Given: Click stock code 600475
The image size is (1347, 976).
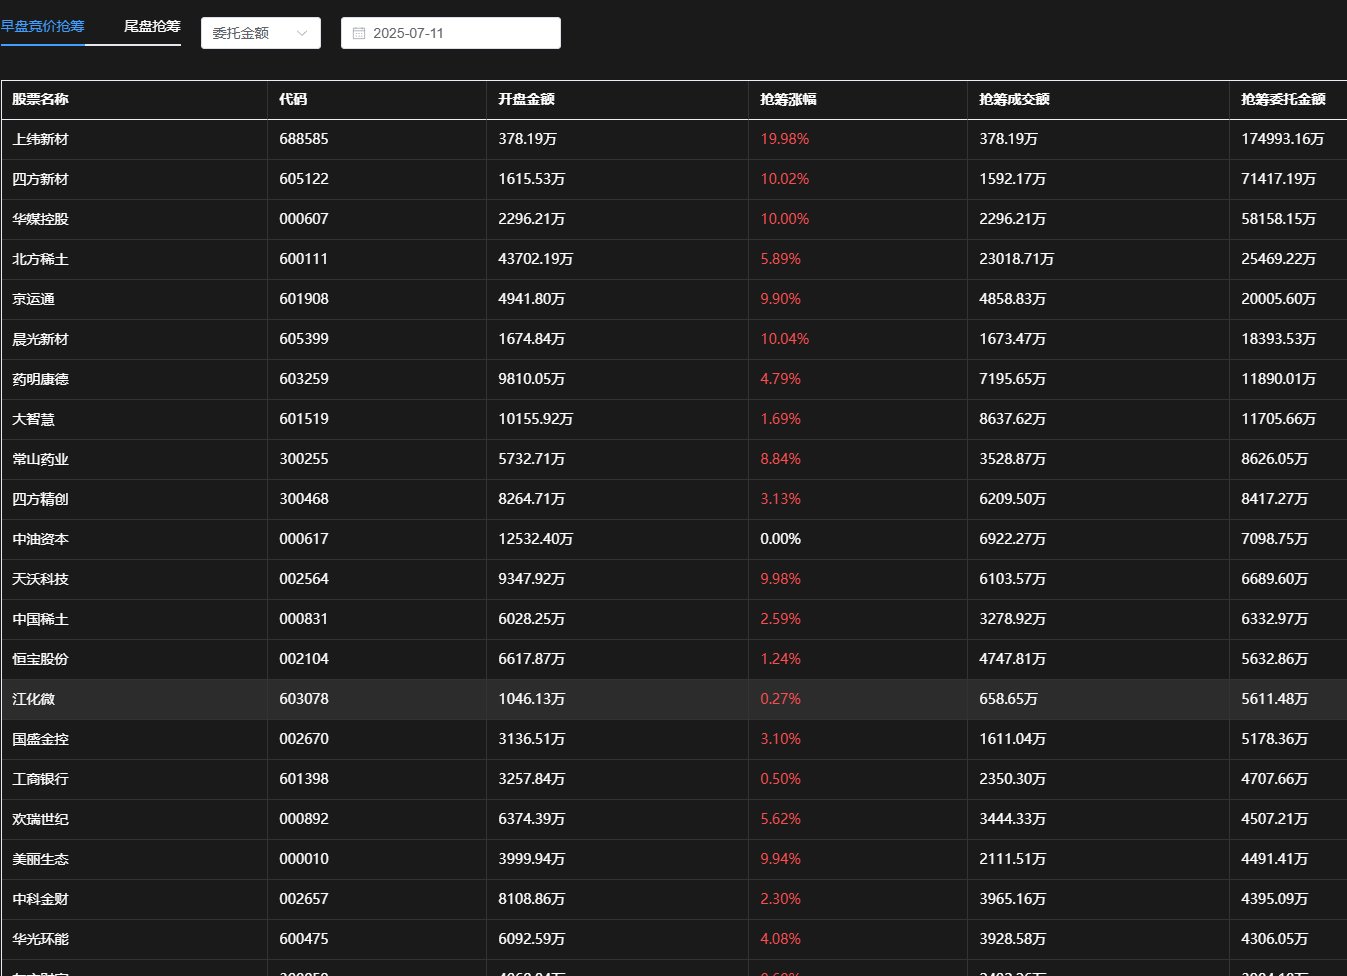Looking at the screenshot, I should [x=304, y=939].
